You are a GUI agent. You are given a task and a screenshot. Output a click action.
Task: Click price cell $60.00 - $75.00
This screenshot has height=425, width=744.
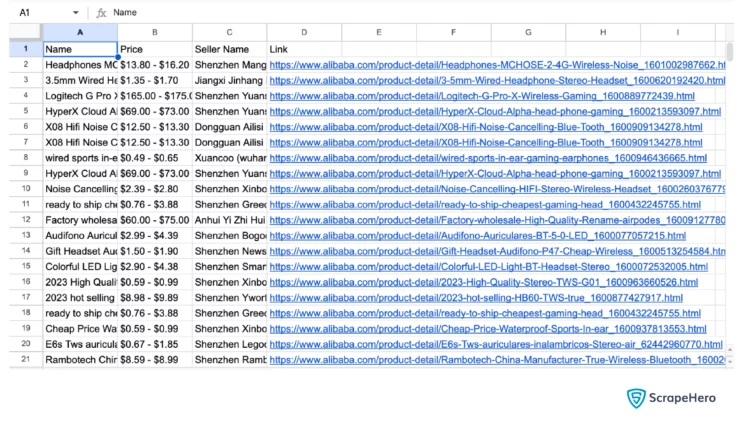pyautogui.click(x=155, y=220)
